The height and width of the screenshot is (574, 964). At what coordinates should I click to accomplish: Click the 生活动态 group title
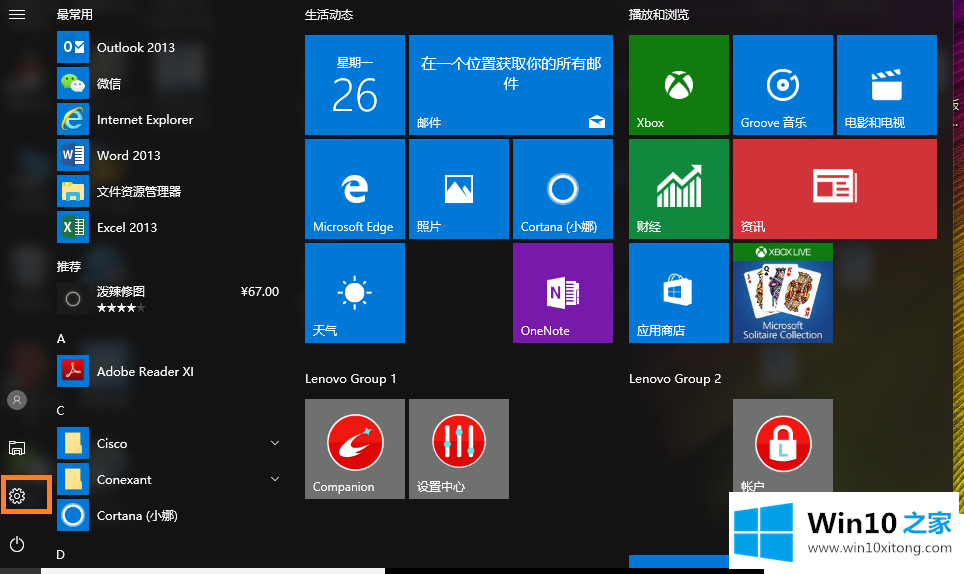click(329, 15)
